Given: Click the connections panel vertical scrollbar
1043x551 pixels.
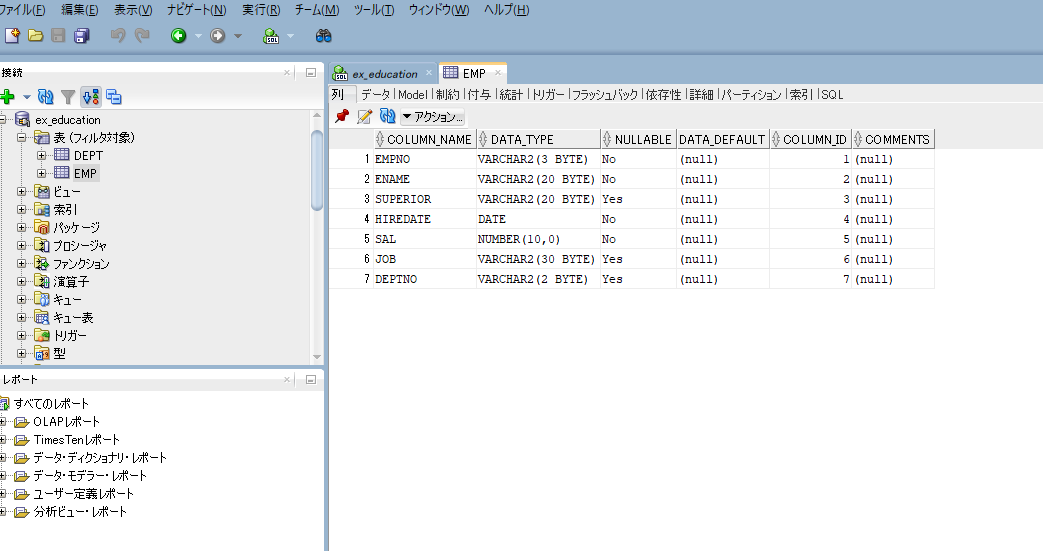Looking at the screenshot, I should (x=317, y=170).
